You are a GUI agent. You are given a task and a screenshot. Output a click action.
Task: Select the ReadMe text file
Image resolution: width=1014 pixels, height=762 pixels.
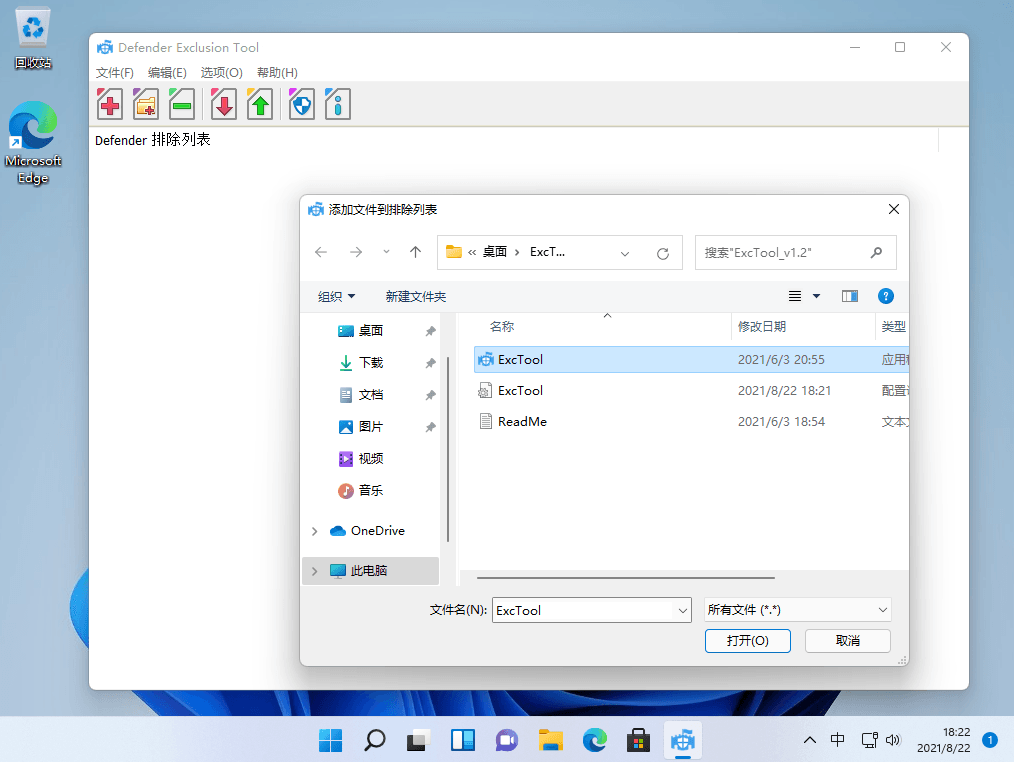(x=691, y=422)
